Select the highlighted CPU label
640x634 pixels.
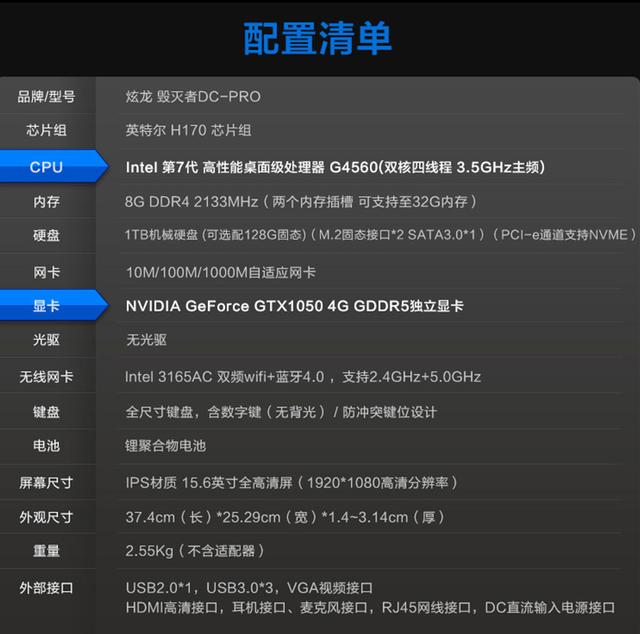pyautogui.click(x=46, y=167)
